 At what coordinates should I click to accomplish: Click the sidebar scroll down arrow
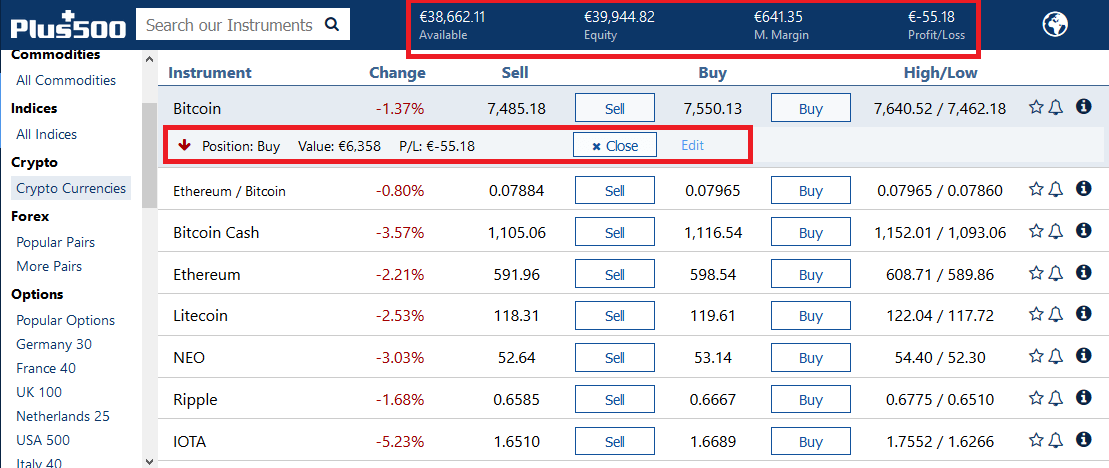149,461
